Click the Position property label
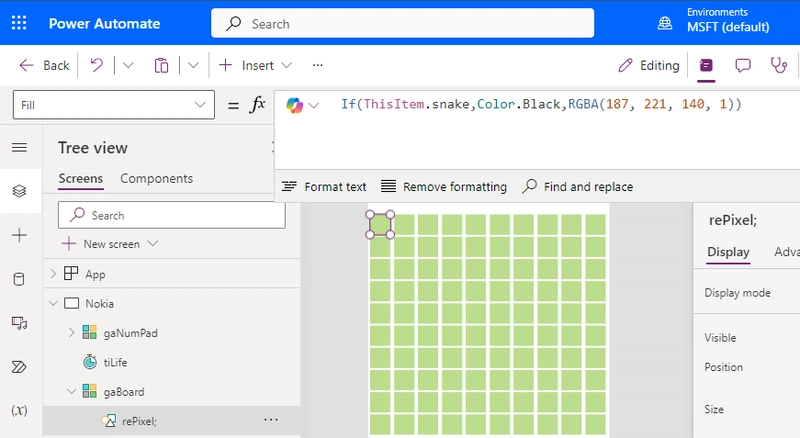Viewport: 800px width, 438px height. (x=723, y=367)
